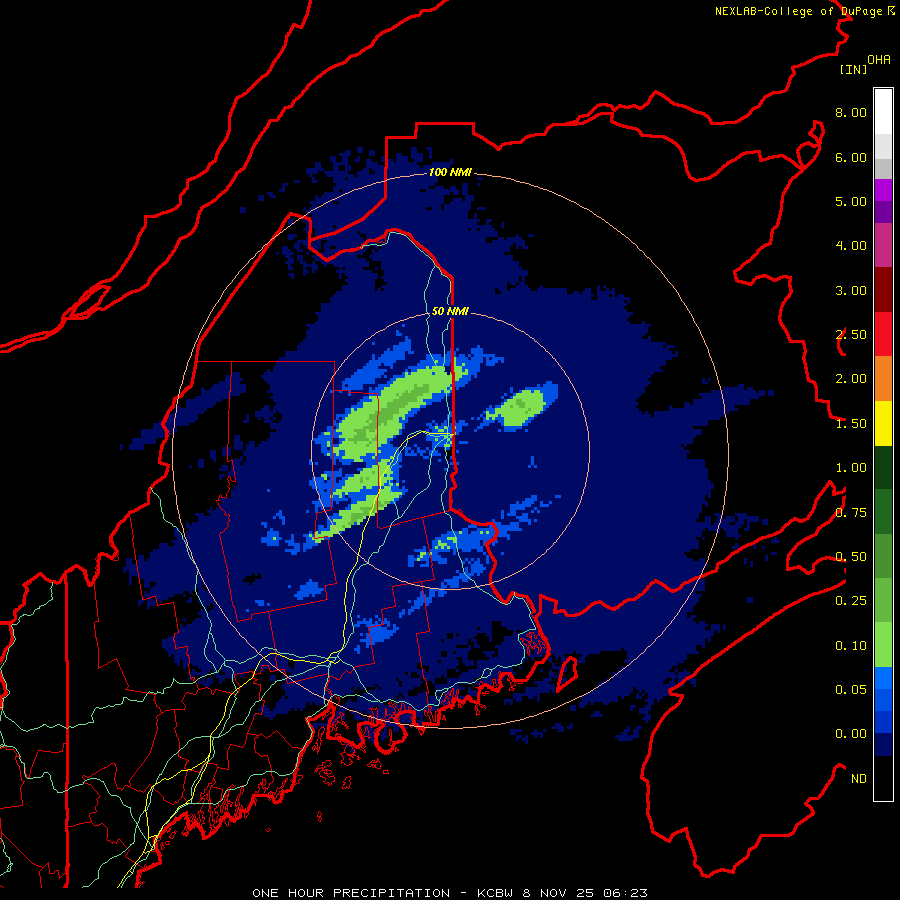This screenshot has height=900, width=900.
Task: Click the 50 NMI range ring label
Action: (451, 311)
